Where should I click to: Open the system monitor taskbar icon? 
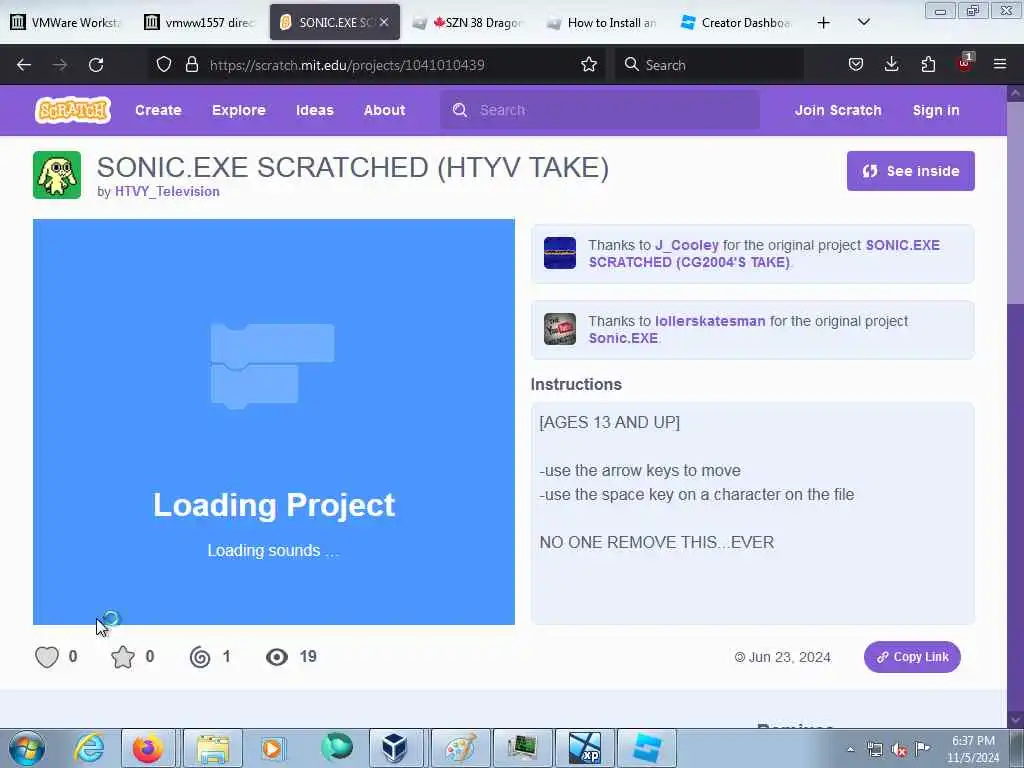point(521,748)
